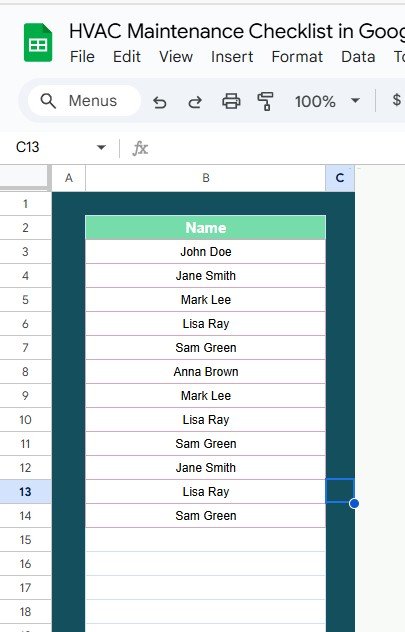The height and width of the screenshot is (632, 405).
Task: Expand the Name box dropdown arrow
Action: pos(102,148)
